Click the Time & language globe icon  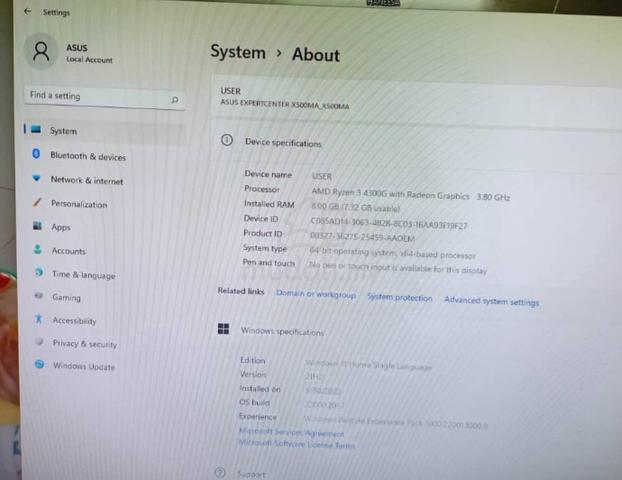click(x=38, y=273)
